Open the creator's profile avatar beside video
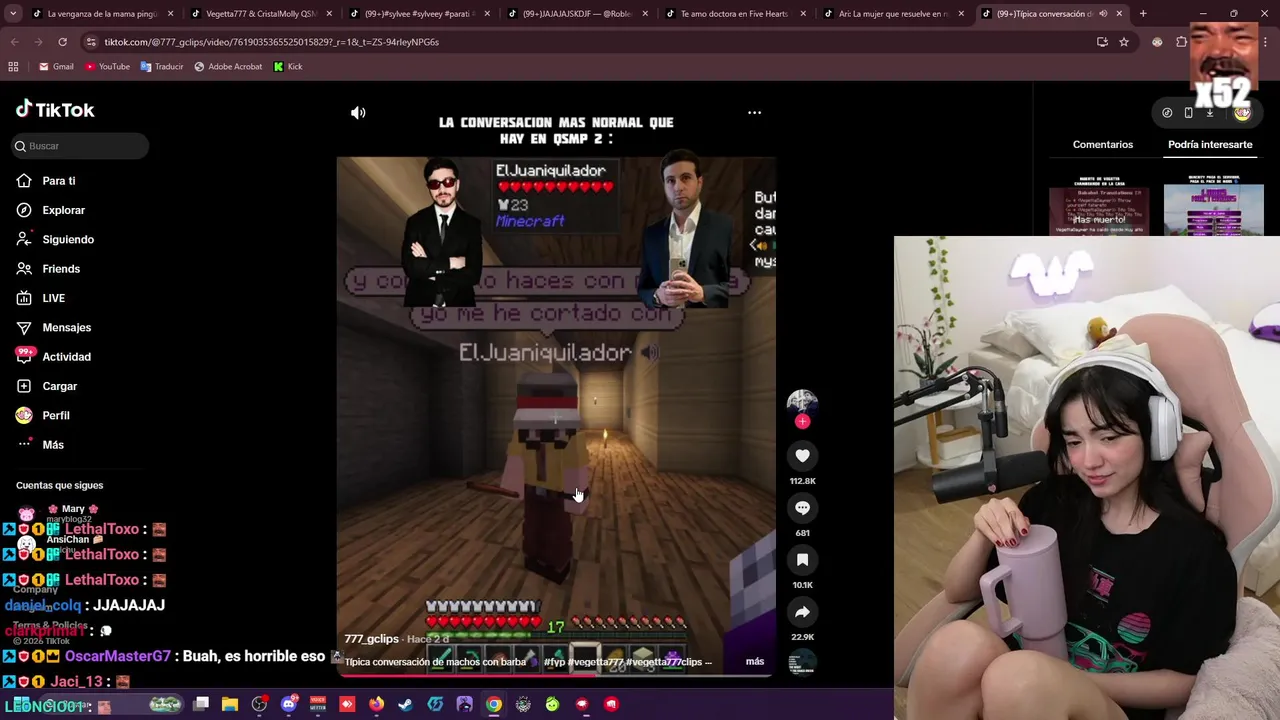Screen dimensions: 1280x720 (802, 402)
